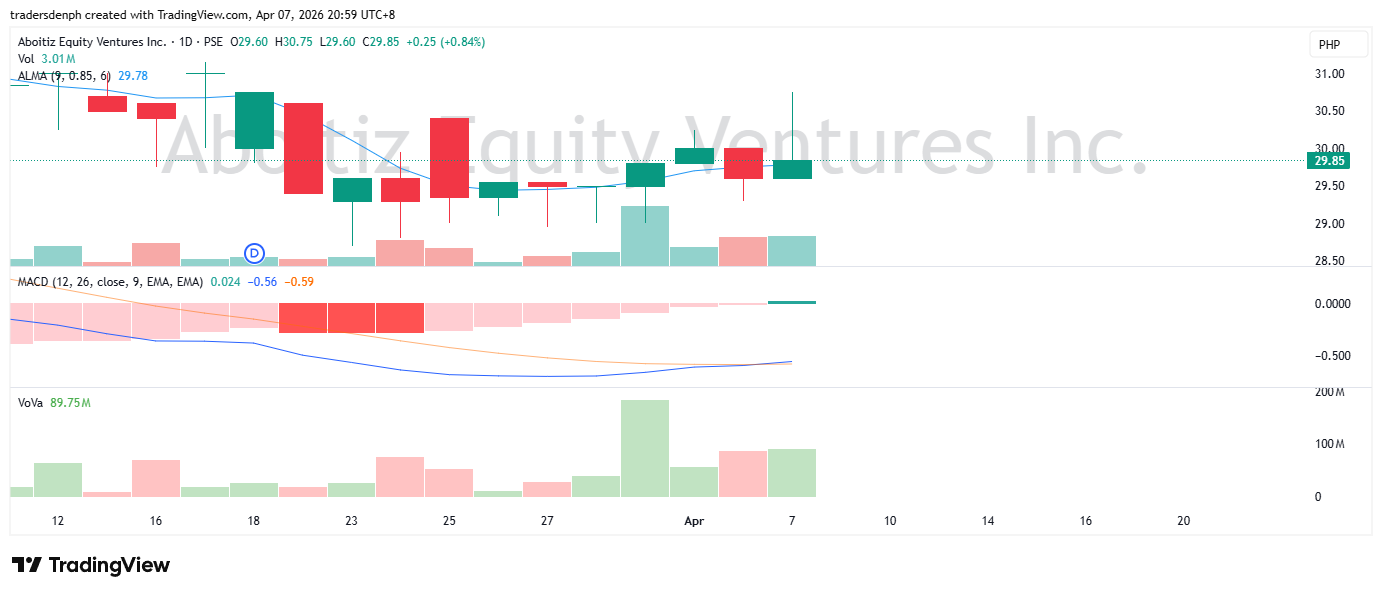
Task: Click the TradingView logo icon
Action: (26, 565)
